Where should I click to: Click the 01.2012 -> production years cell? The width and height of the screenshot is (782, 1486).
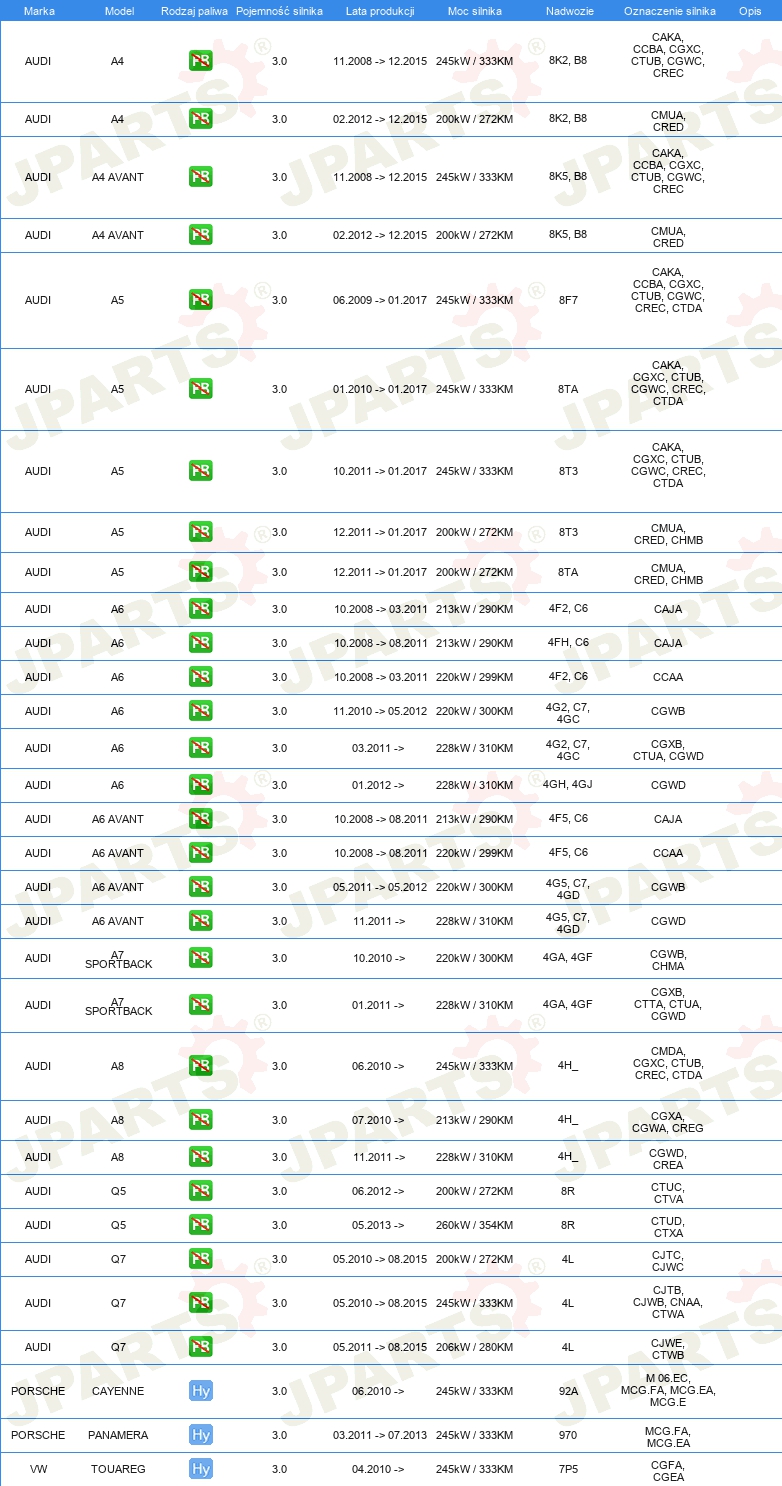click(378, 785)
